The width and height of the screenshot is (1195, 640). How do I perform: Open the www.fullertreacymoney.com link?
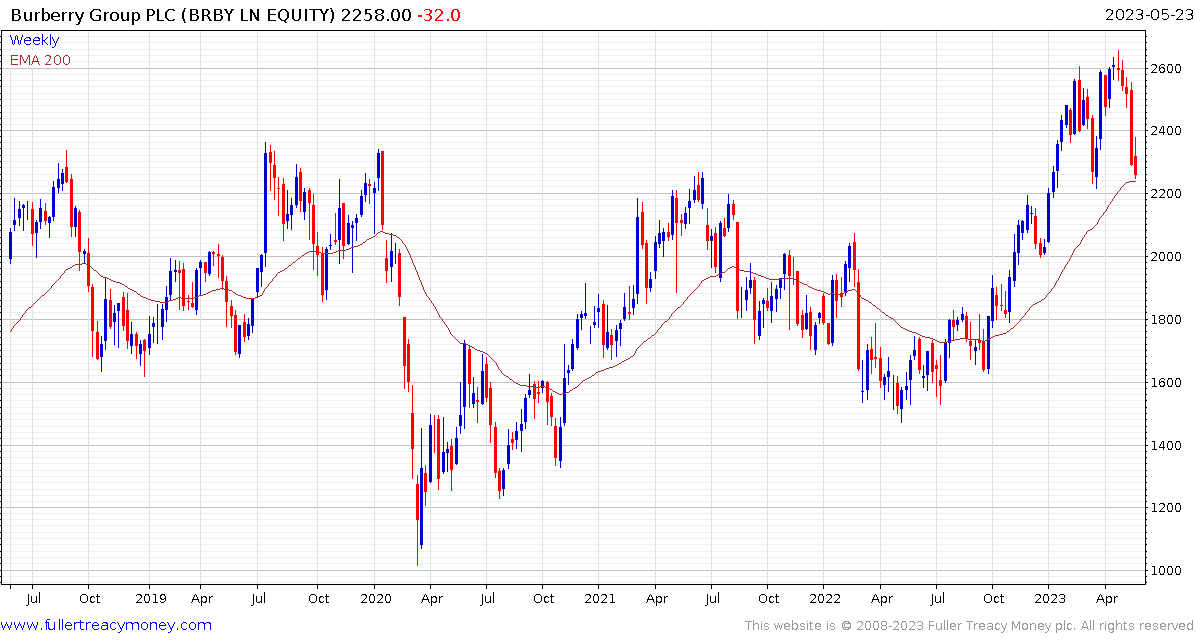coord(107,626)
